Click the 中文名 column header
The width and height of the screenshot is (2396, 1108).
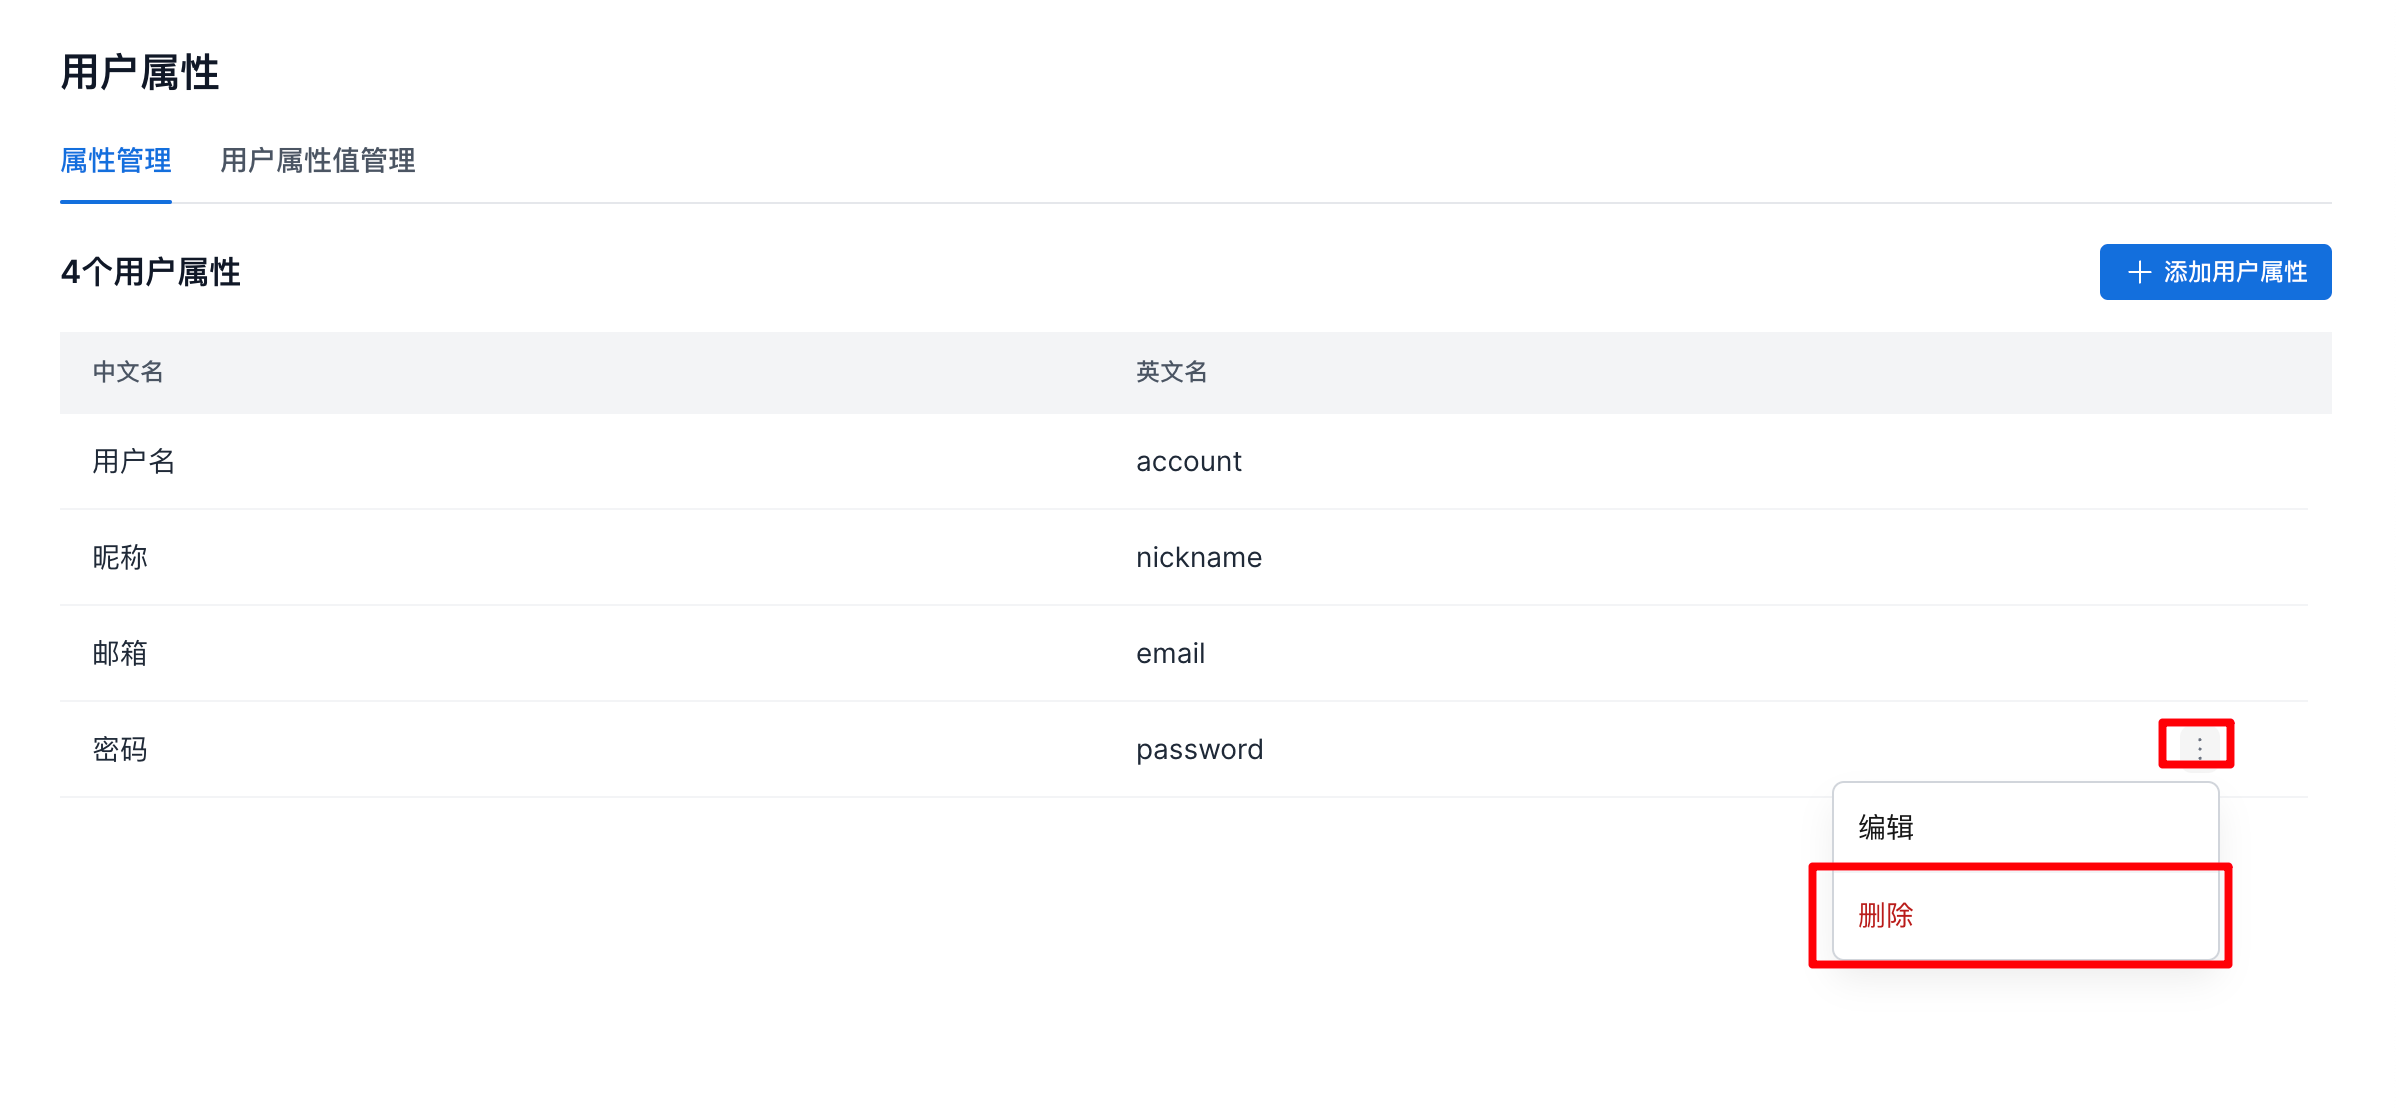pos(128,372)
